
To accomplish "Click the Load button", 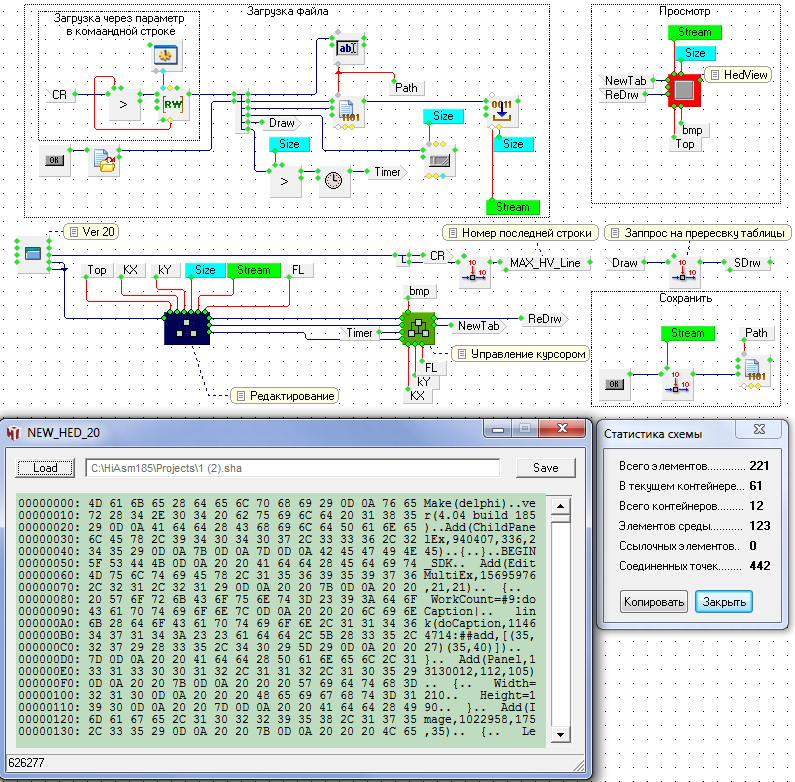I will coord(45,468).
